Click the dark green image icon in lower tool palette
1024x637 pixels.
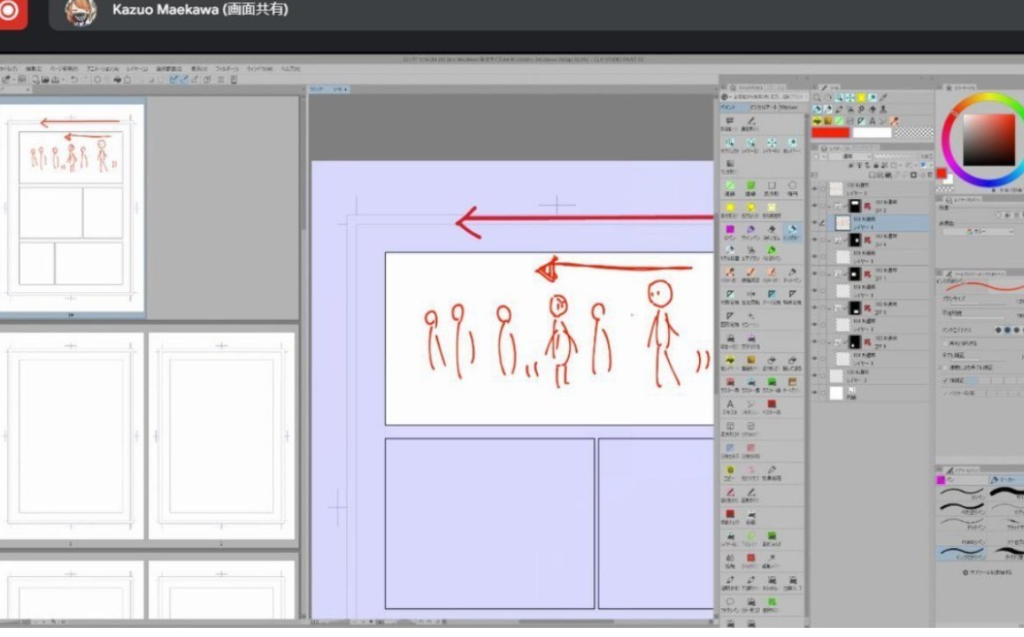click(x=771, y=536)
